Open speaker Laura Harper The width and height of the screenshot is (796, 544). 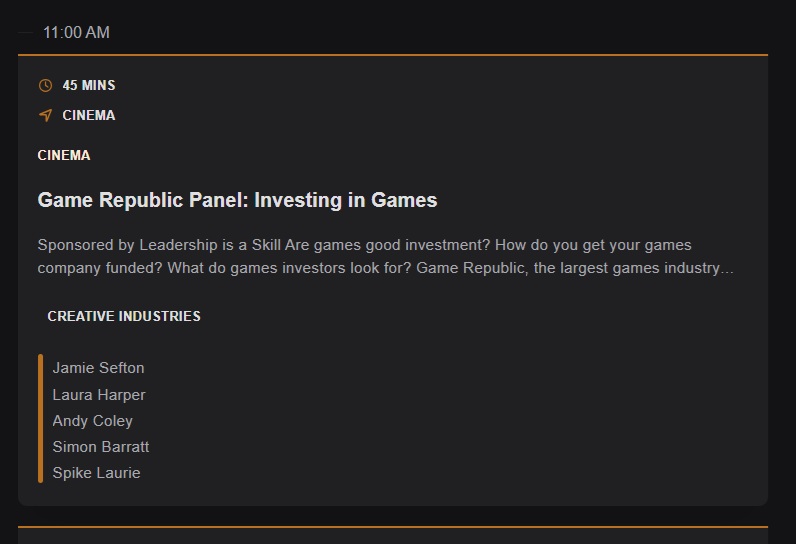pyautogui.click(x=99, y=395)
